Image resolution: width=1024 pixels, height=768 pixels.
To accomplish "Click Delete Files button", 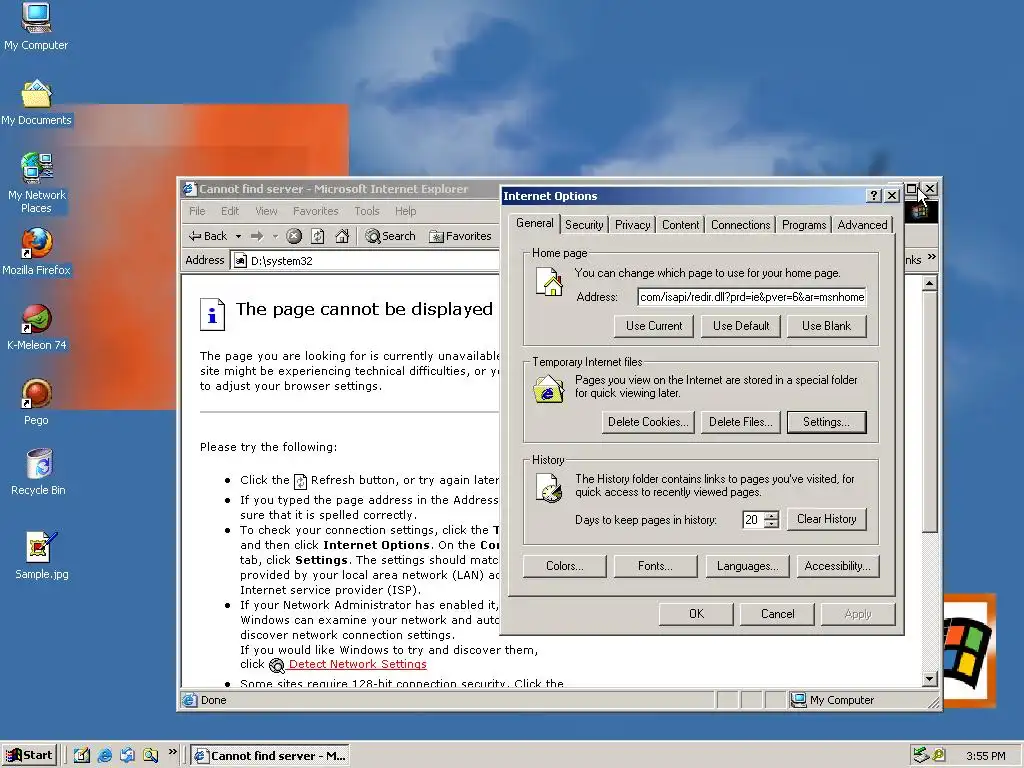I will point(741,422).
